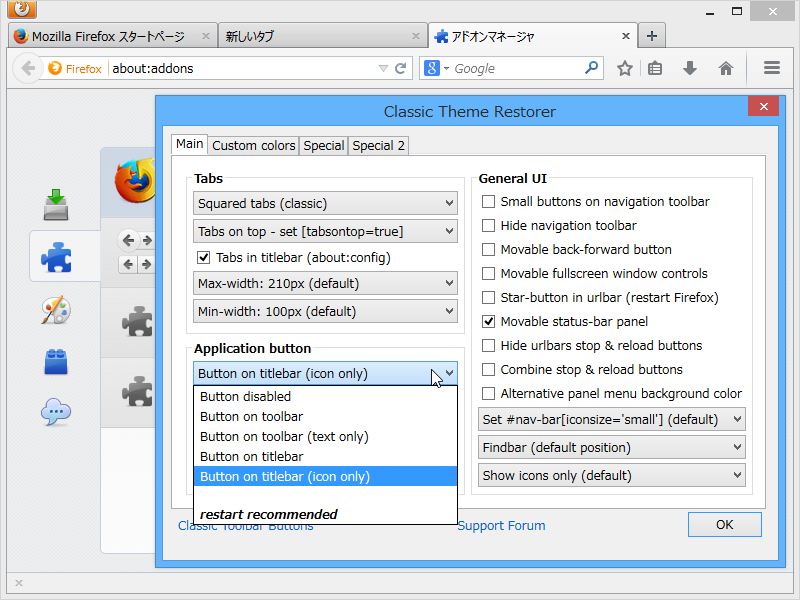800x600 pixels.
Task: Uncheck Tabs in titlebar (about:config)
Action: [x=204, y=258]
